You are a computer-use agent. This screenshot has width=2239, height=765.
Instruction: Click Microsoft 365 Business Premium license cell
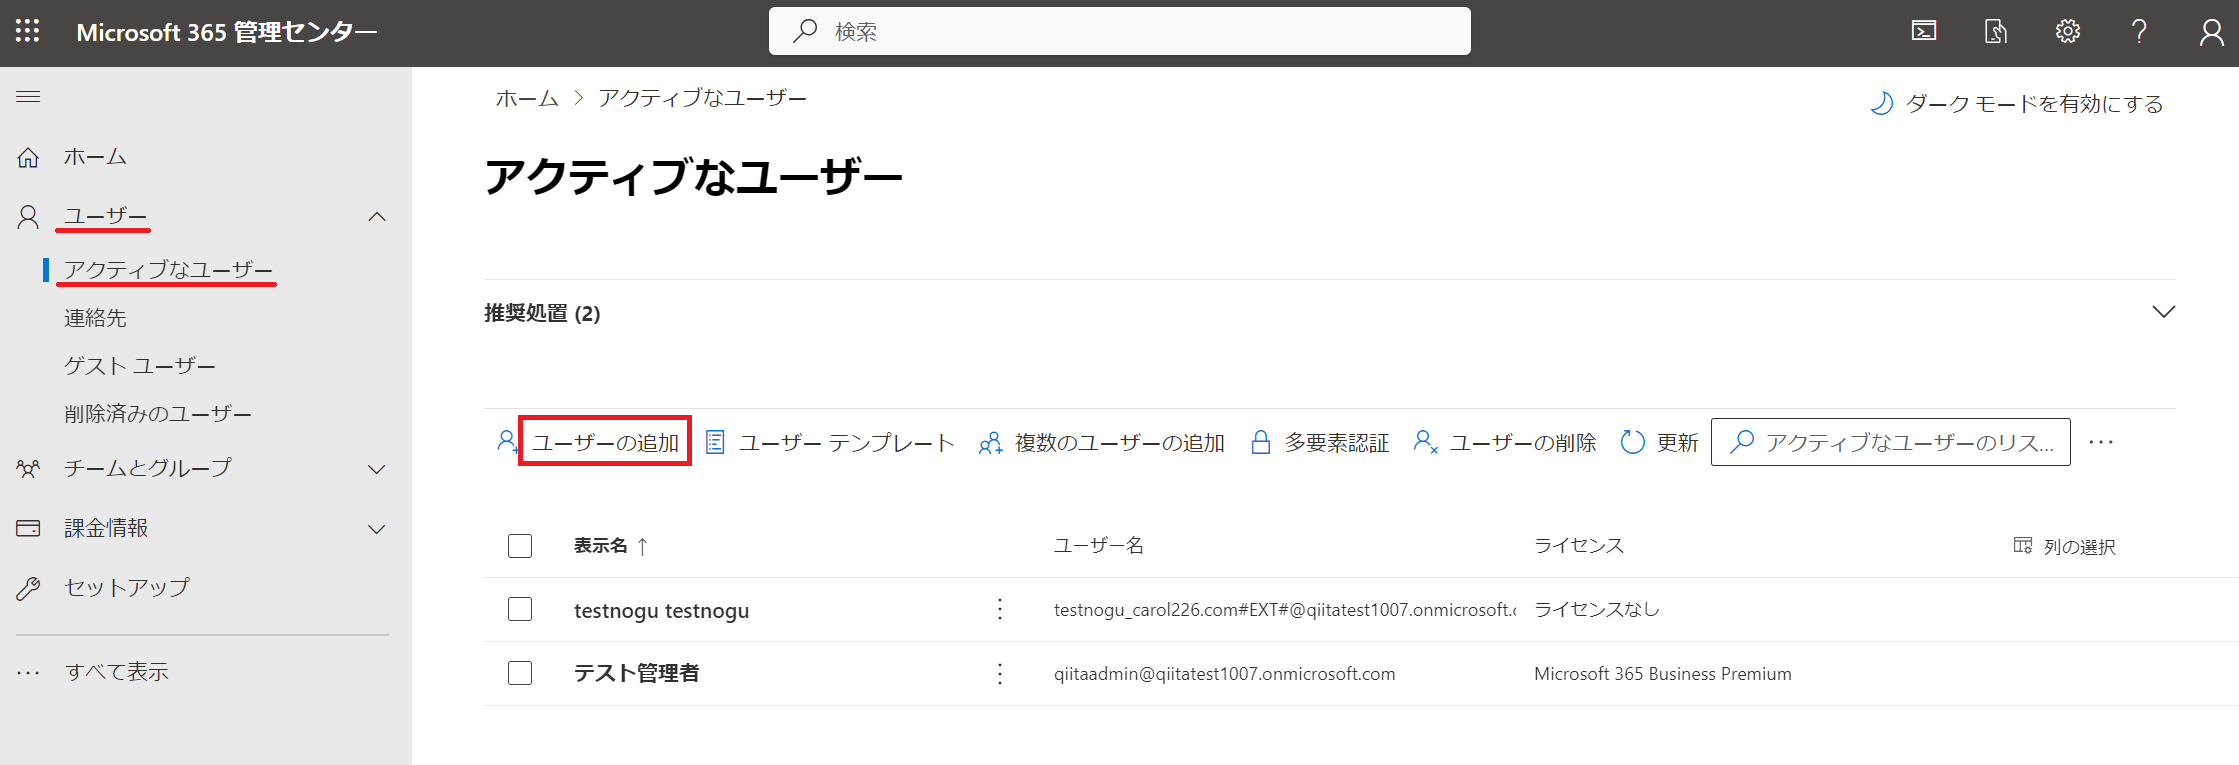(1662, 674)
